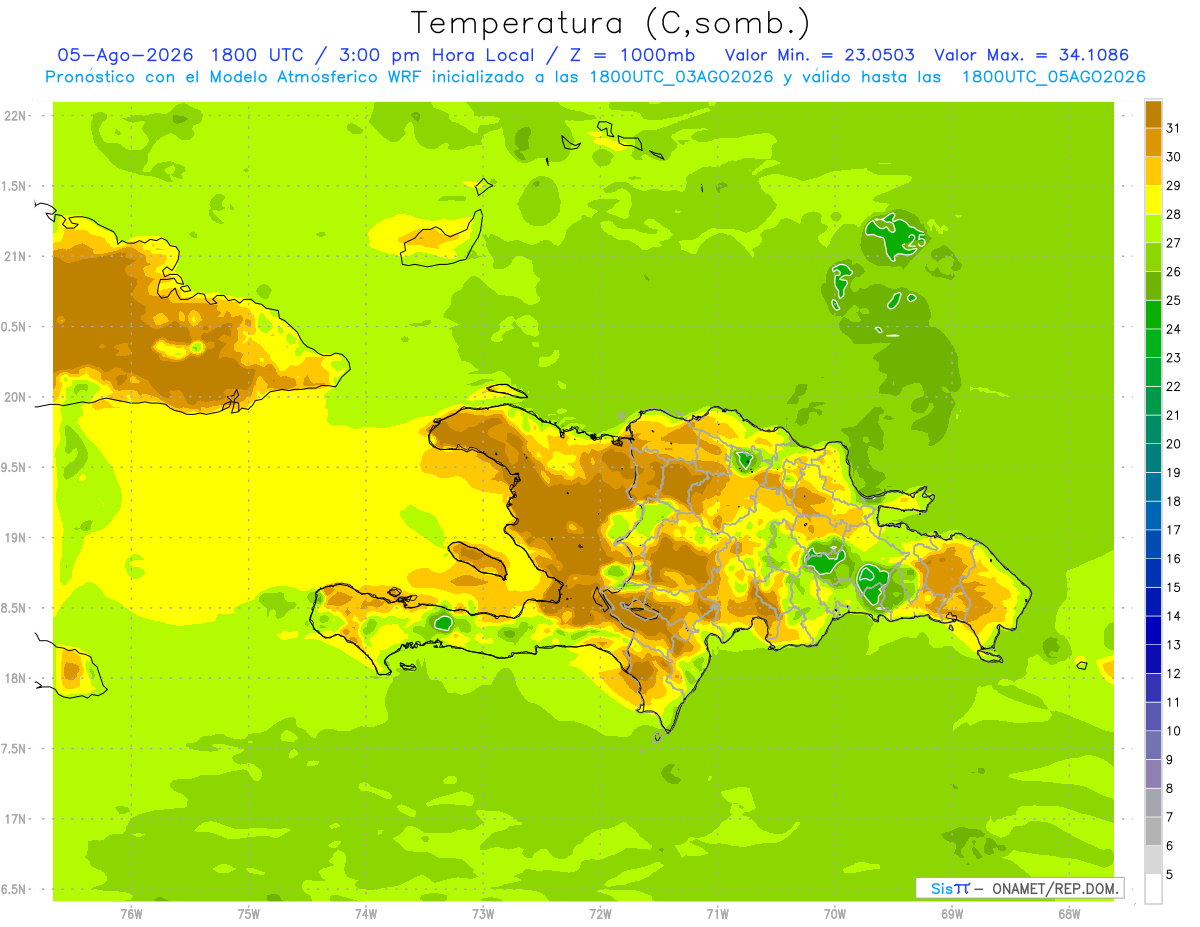Viewport: 1200px width, 927px height.
Task: Click legend scale value '26'
Action: coord(1173,272)
